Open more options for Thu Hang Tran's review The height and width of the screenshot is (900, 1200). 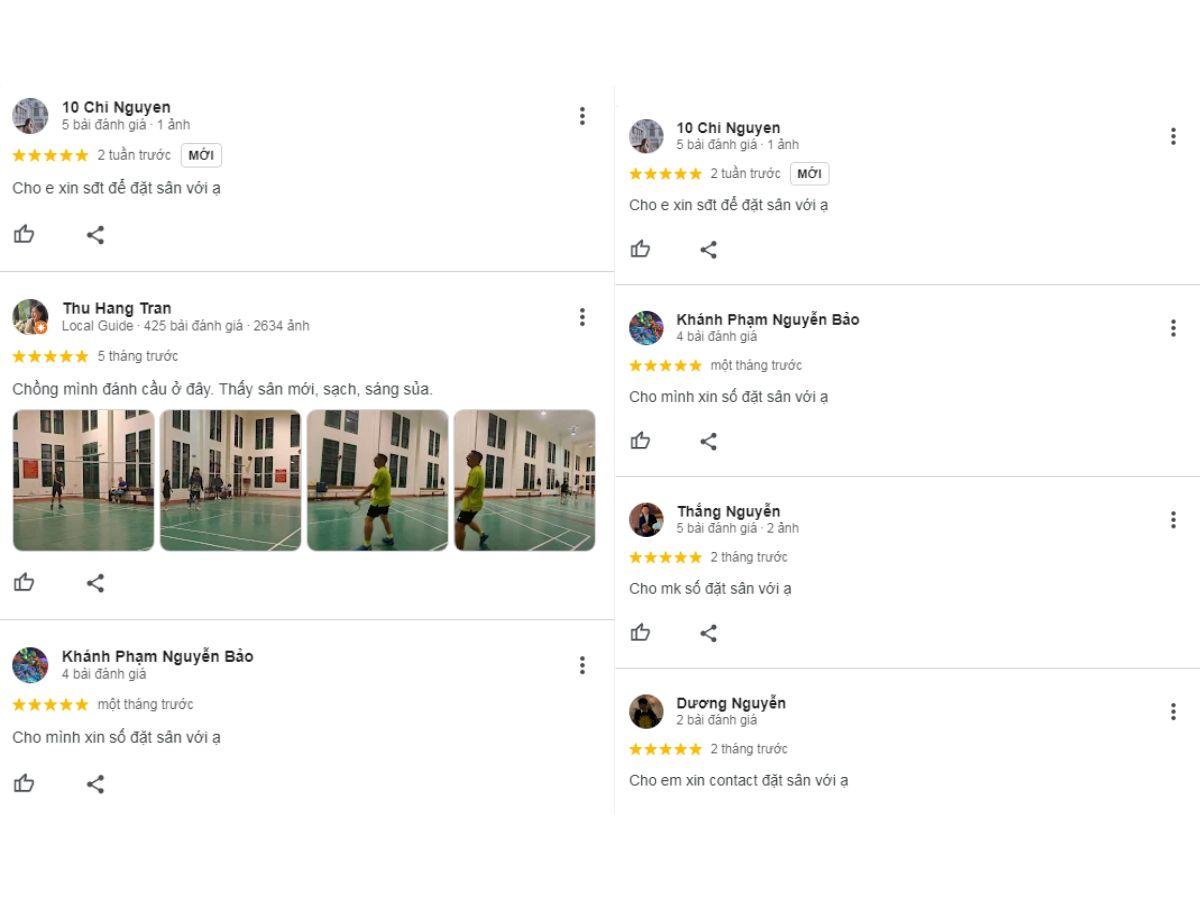(582, 317)
